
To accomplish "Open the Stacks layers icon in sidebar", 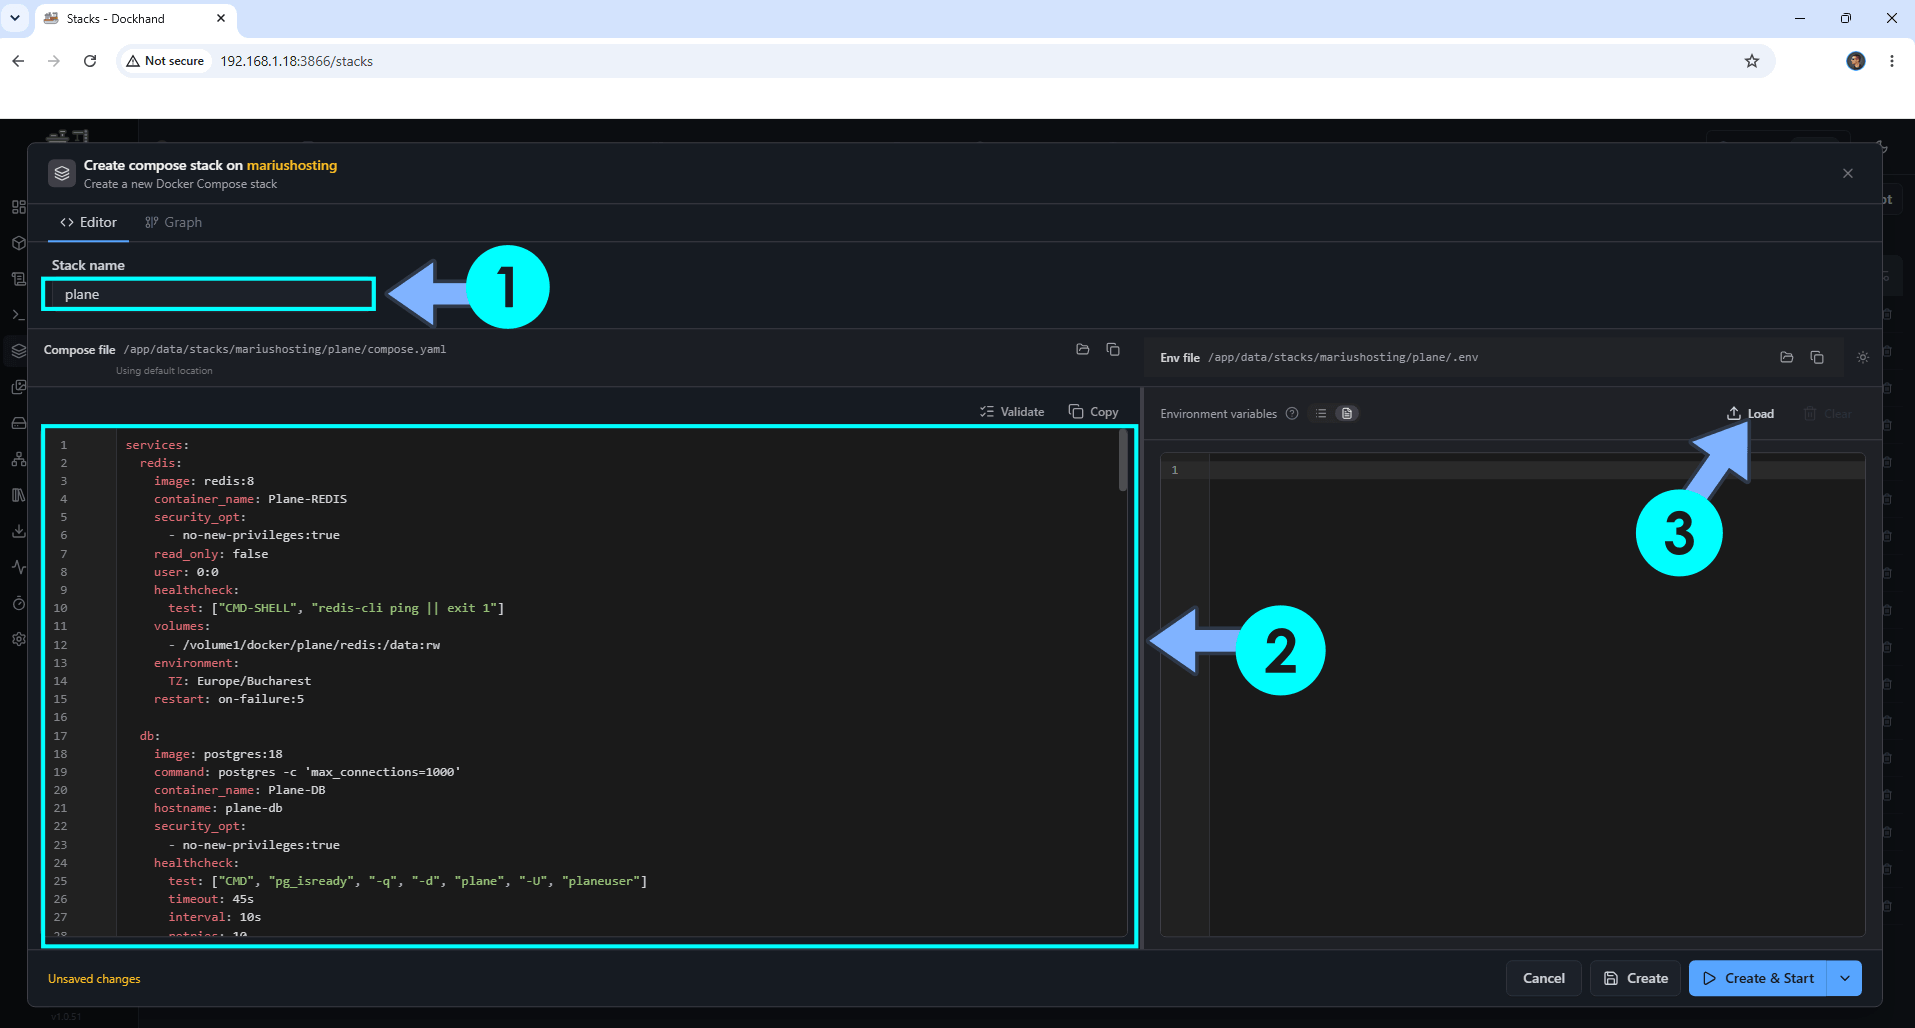I will tap(18, 351).
